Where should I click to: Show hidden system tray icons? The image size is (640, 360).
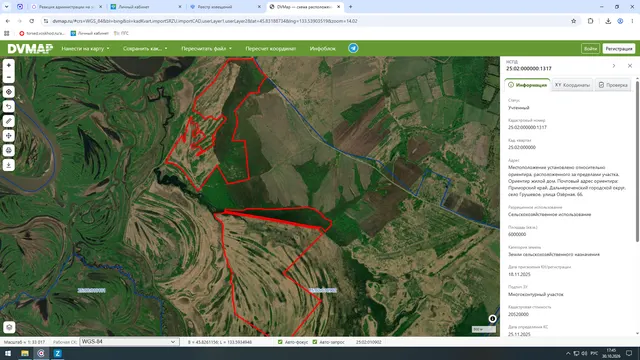[568, 353]
